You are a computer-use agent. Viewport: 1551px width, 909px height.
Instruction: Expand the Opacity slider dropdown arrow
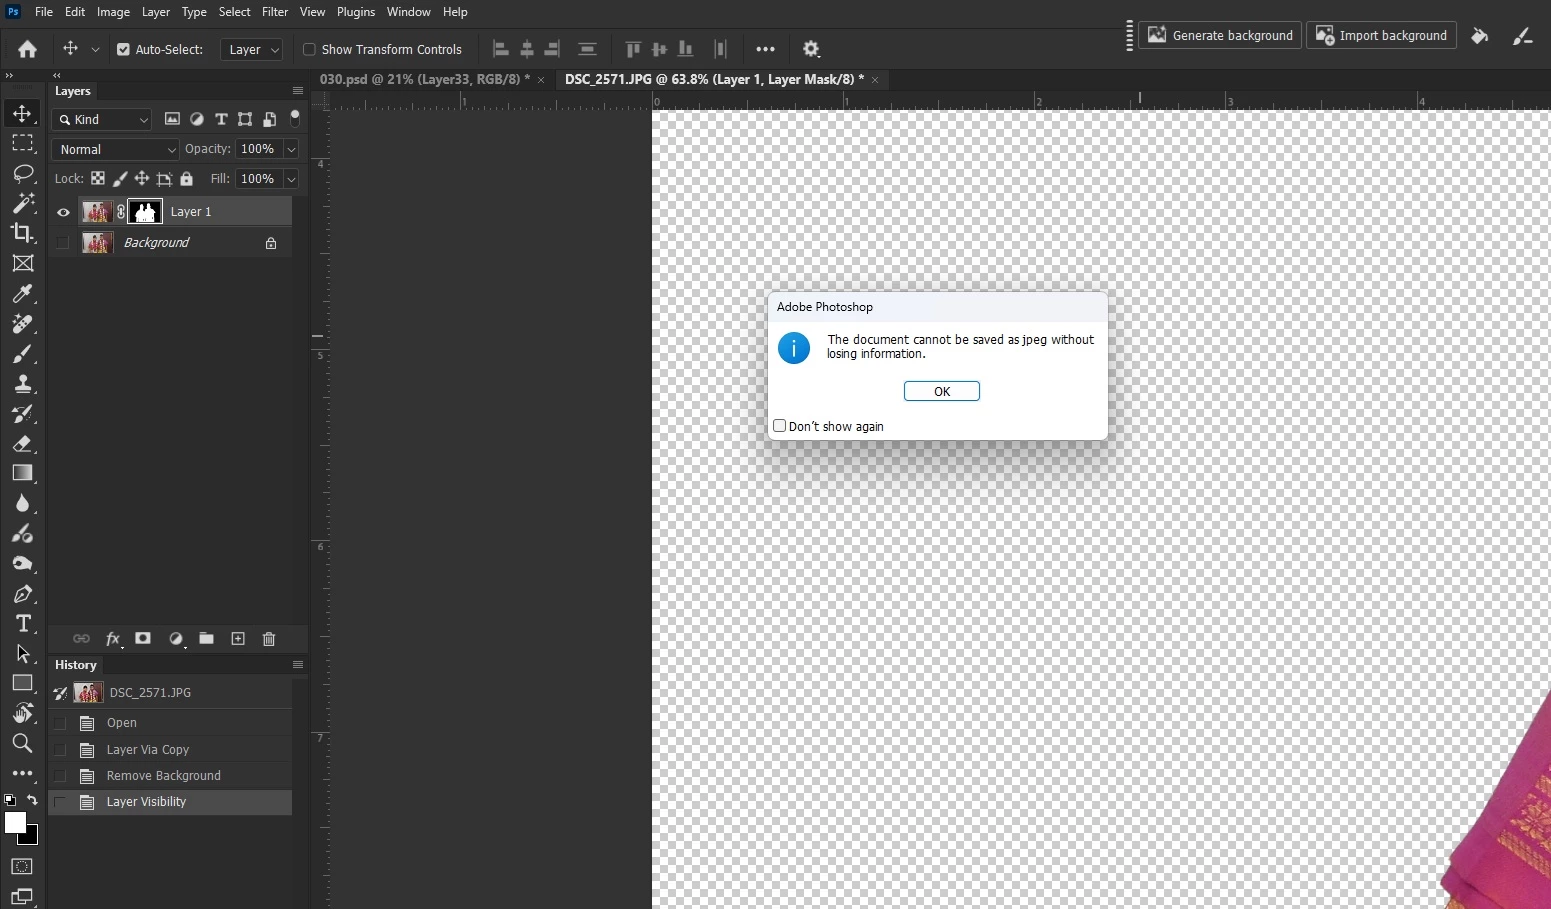[291, 149]
